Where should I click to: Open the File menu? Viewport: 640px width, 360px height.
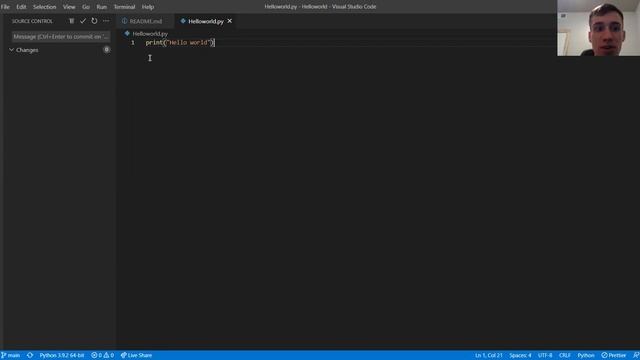pyautogui.click(x=5, y=7)
